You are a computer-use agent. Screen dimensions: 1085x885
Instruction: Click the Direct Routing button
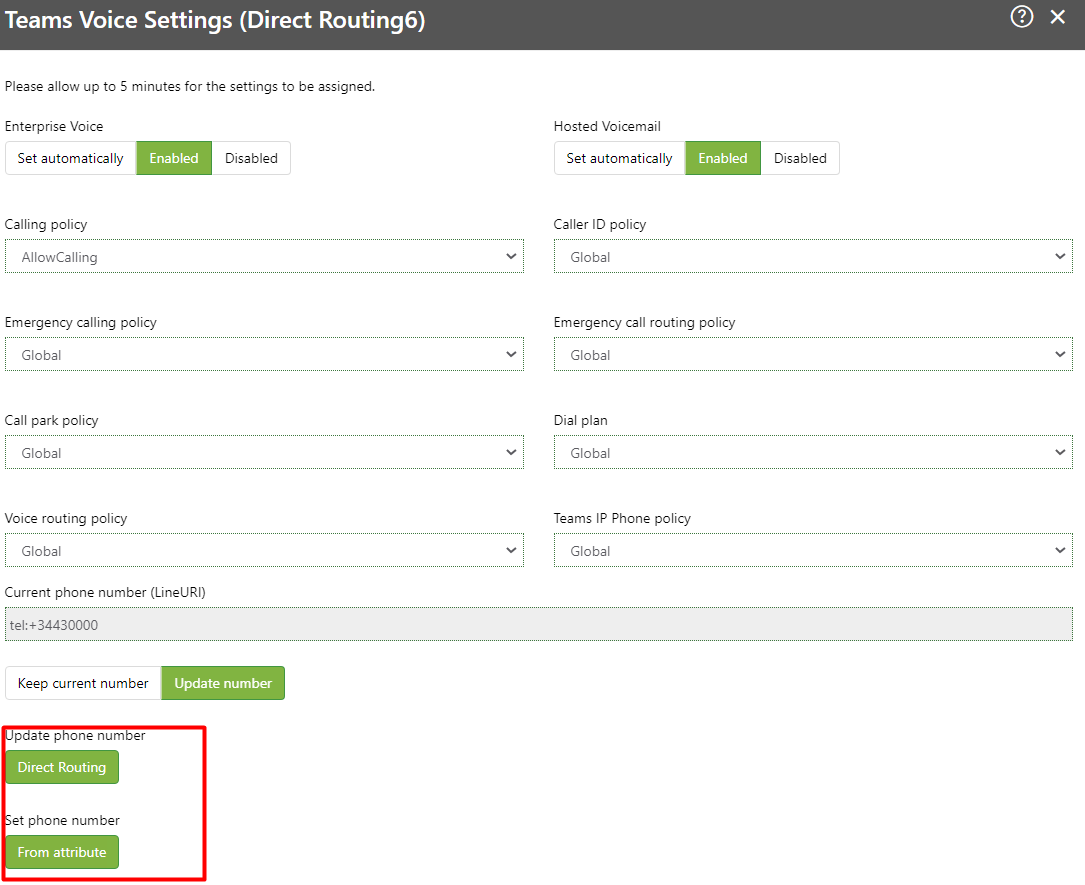click(x=62, y=767)
